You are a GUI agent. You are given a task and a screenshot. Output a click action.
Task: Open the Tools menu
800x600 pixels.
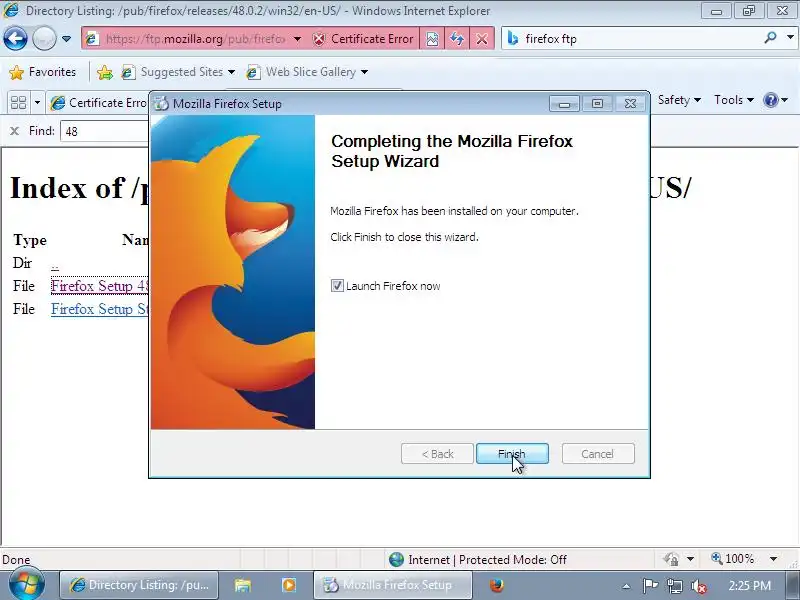734,100
